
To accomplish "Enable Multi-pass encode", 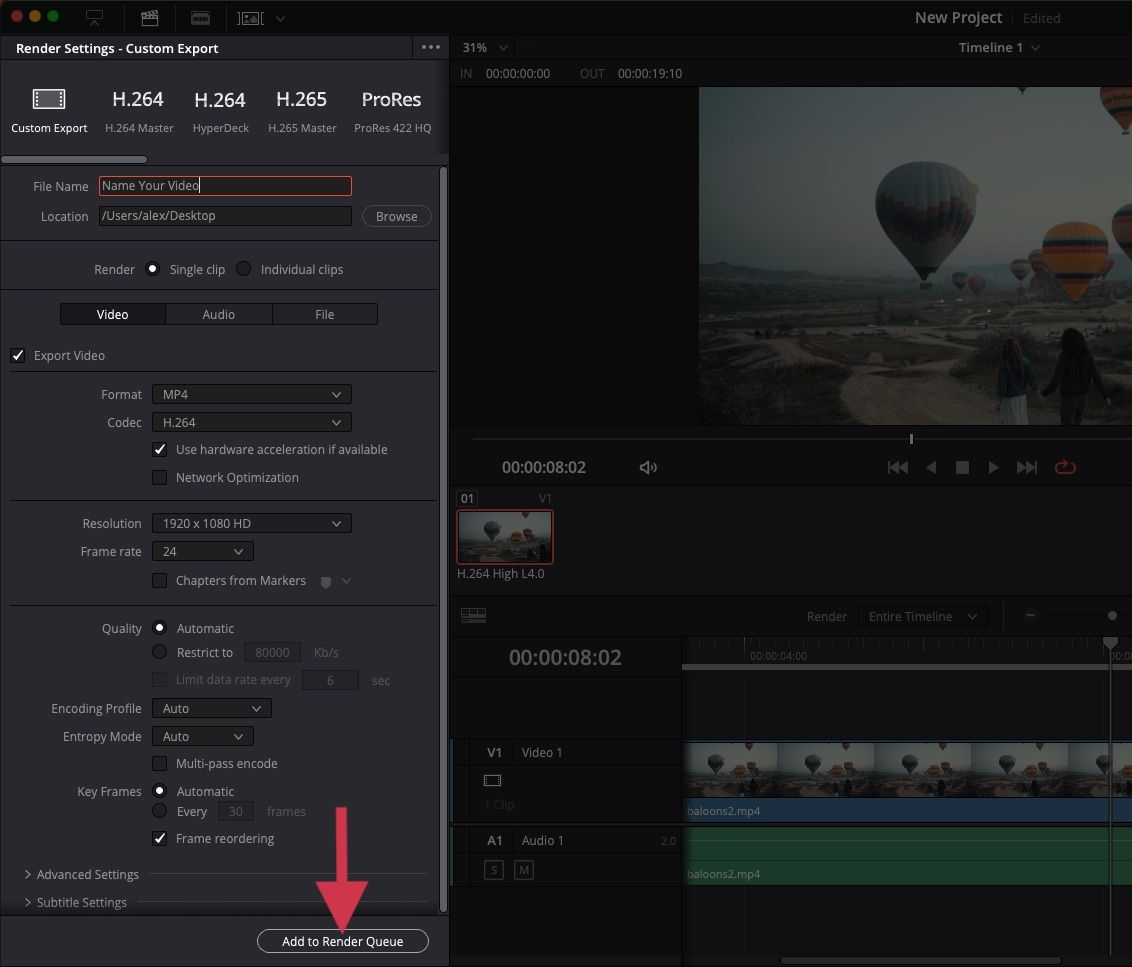I will tap(159, 763).
